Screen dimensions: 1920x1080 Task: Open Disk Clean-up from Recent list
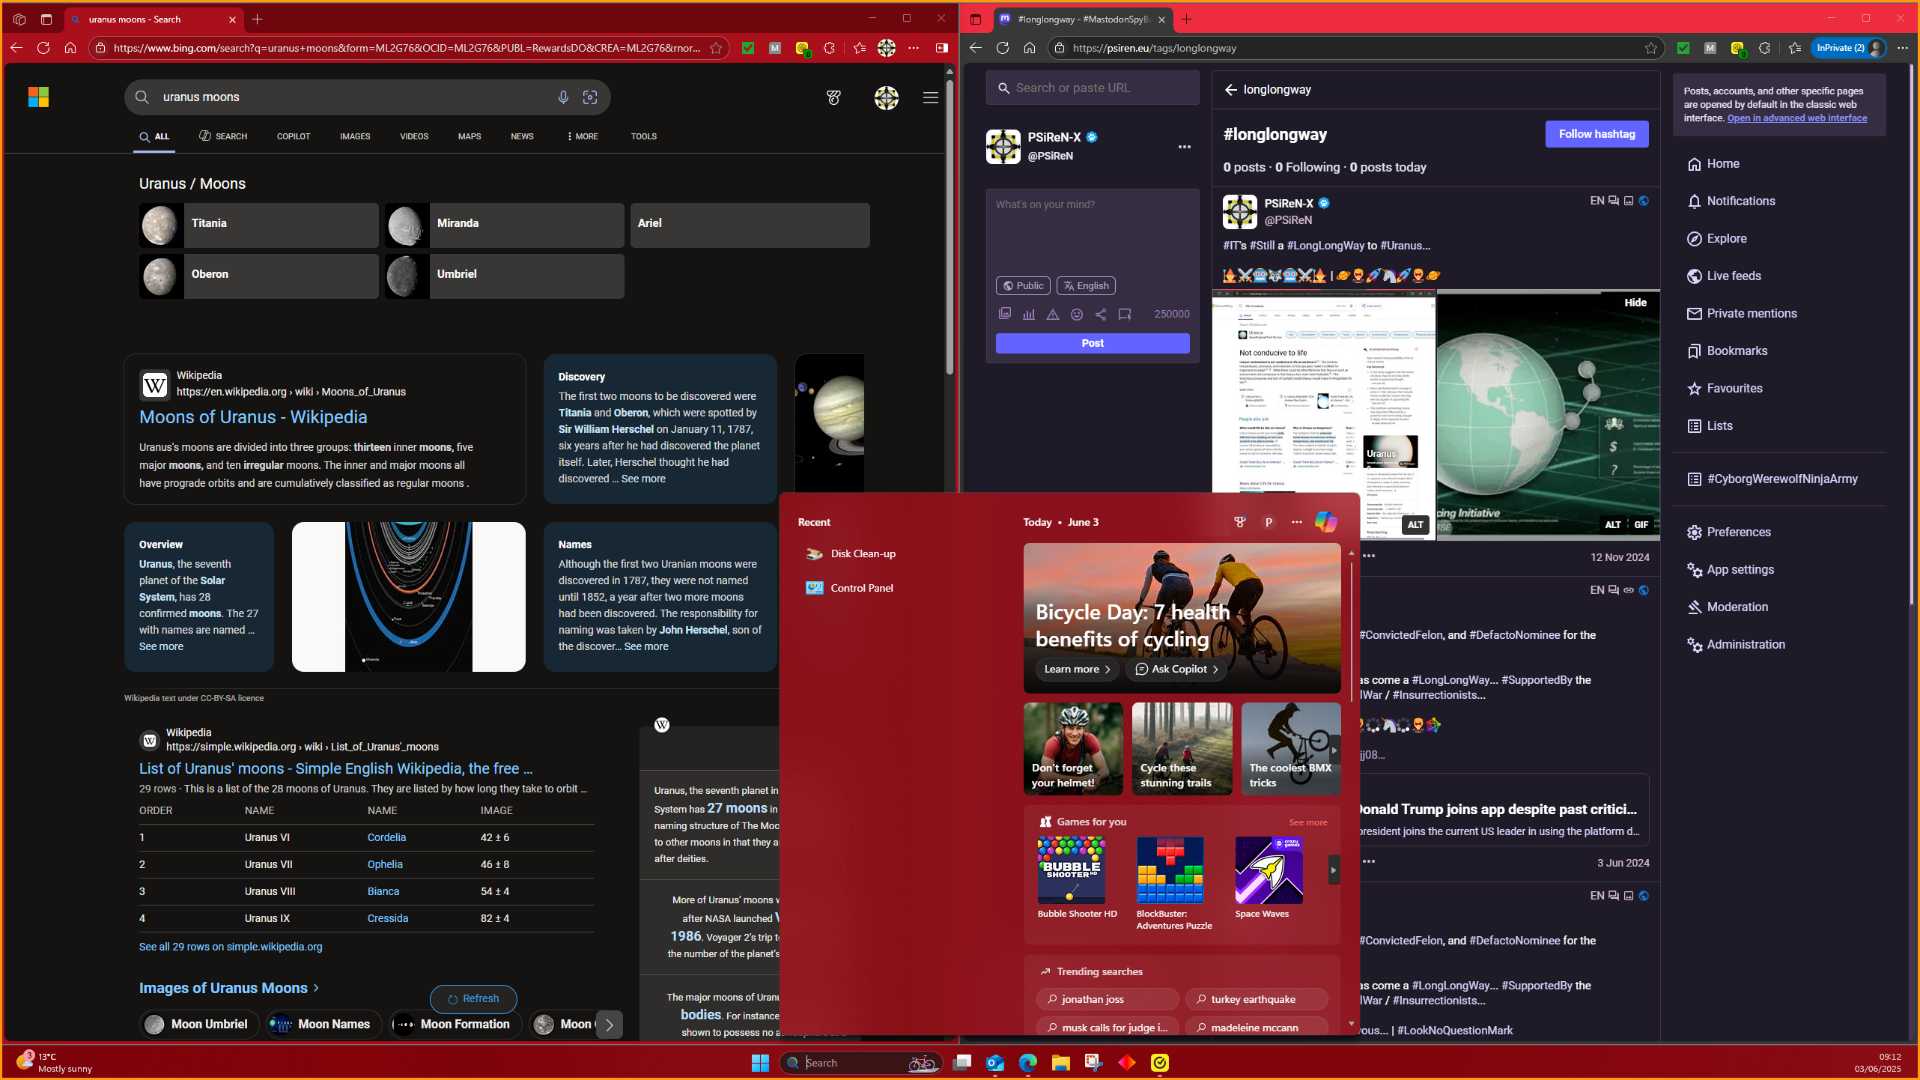[850, 554]
